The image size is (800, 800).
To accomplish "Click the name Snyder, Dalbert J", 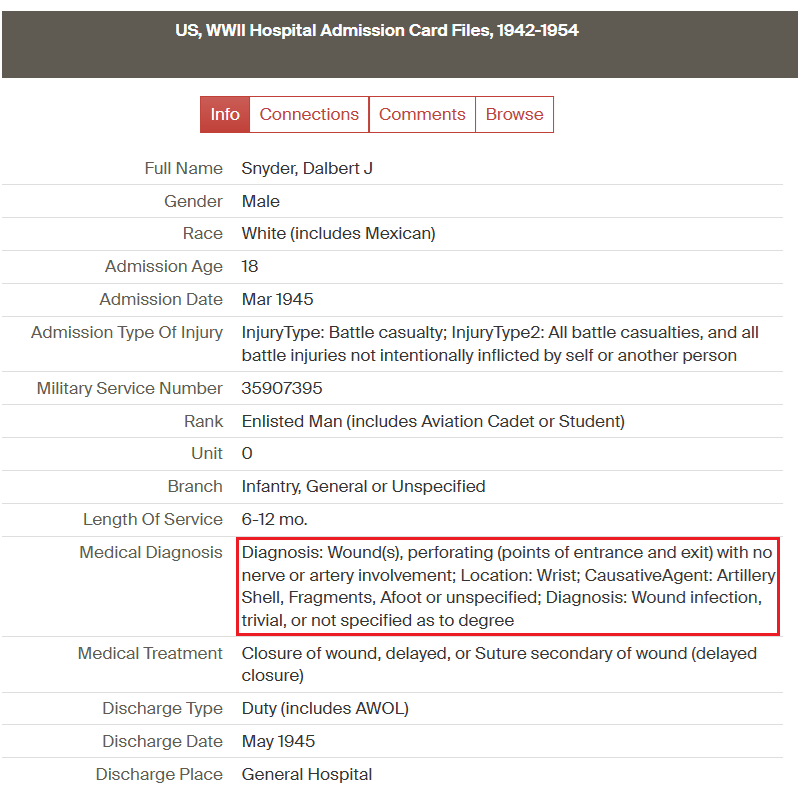I will (x=307, y=168).
